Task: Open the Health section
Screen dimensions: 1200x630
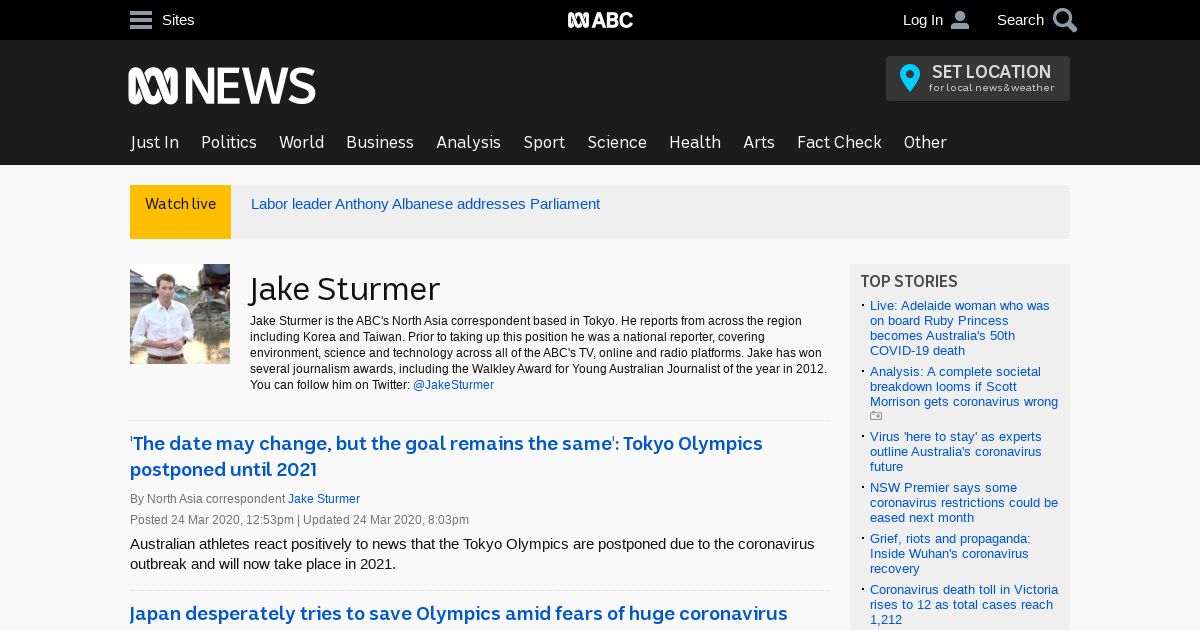Action: point(695,142)
